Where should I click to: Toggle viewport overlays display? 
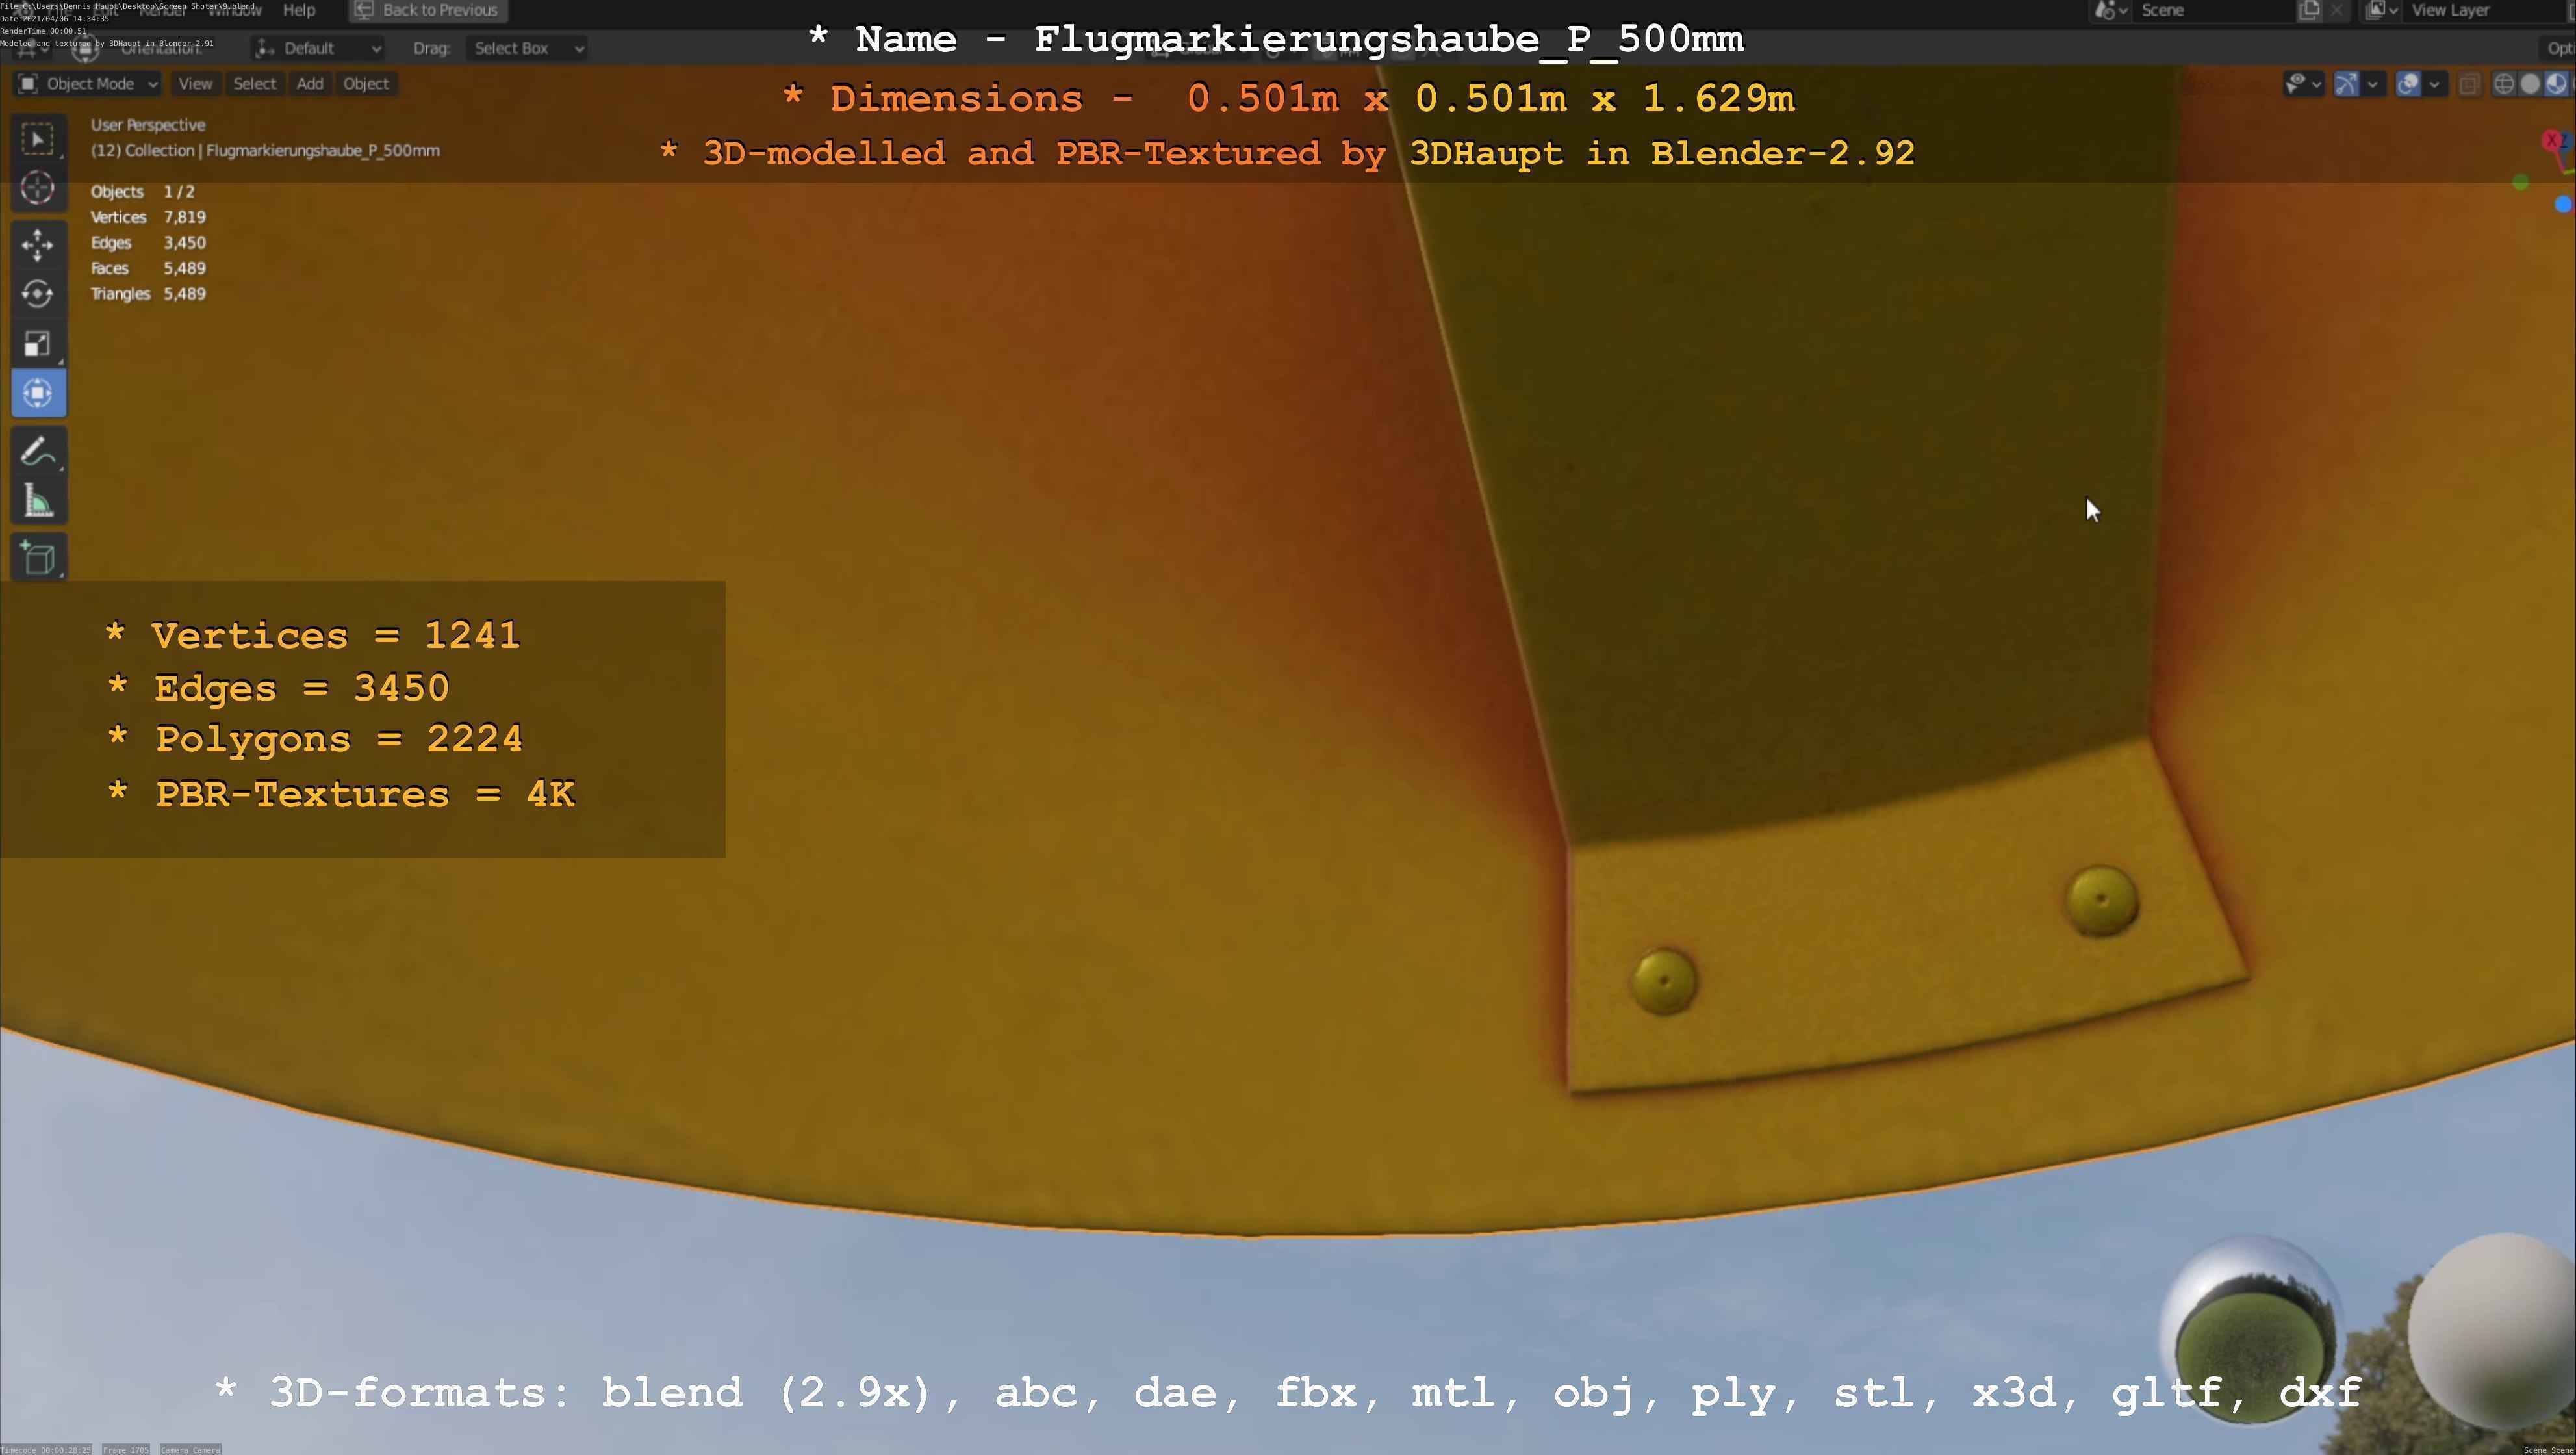2408,84
